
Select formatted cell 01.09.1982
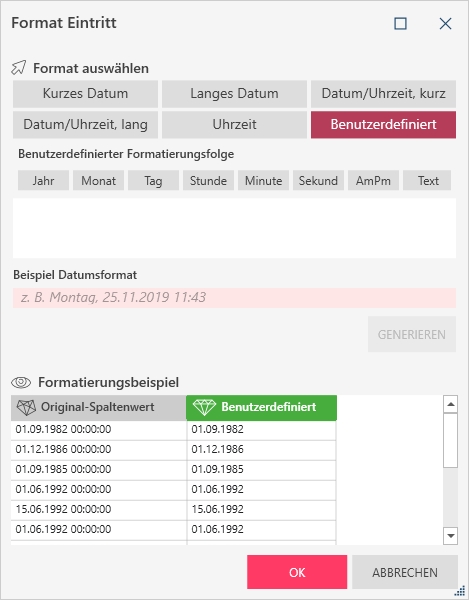tap(262, 430)
